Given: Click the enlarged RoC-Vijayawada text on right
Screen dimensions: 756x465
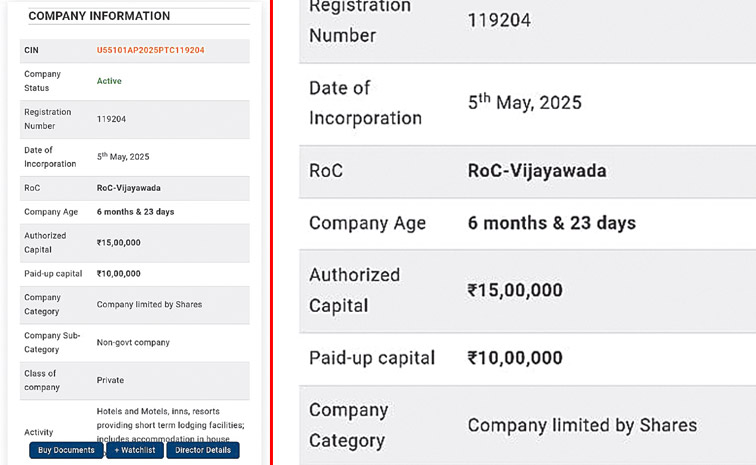Looking at the screenshot, I should (536, 170).
